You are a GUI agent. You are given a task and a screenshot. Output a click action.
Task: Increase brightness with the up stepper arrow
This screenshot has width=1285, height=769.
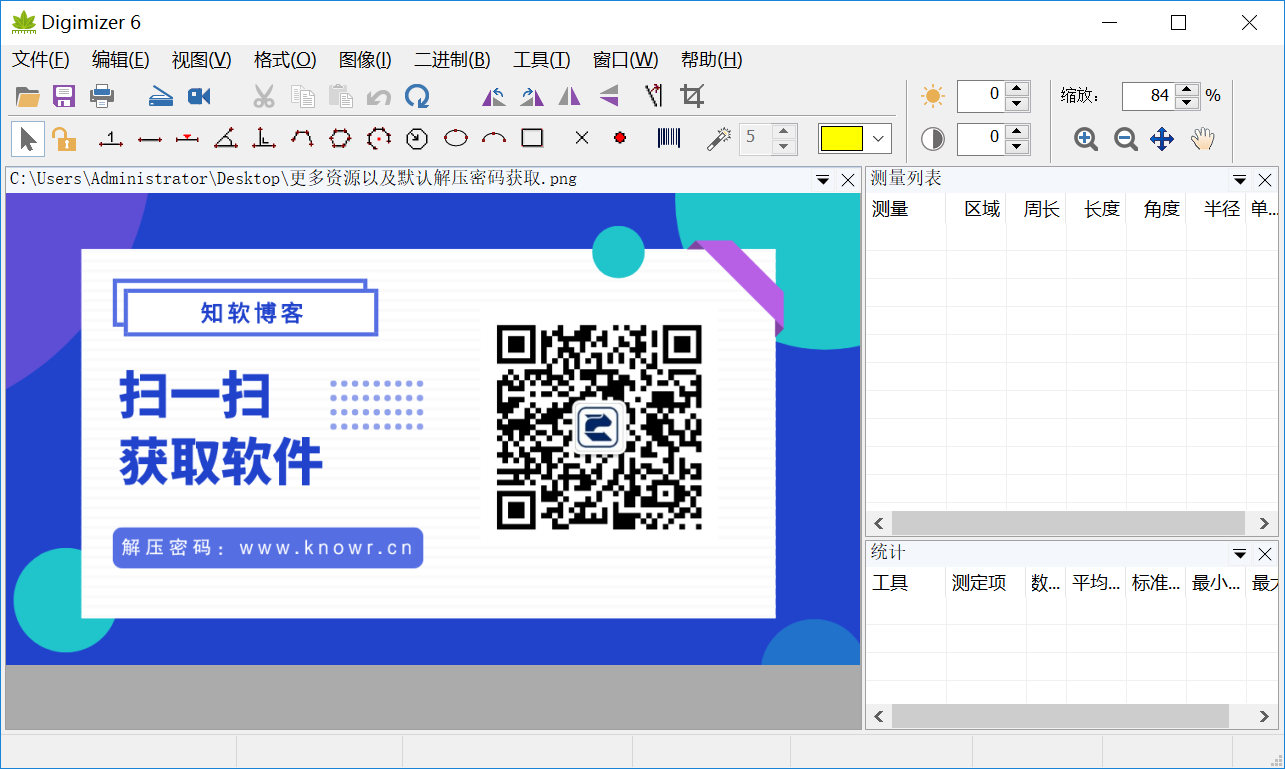click(1018, 89)
